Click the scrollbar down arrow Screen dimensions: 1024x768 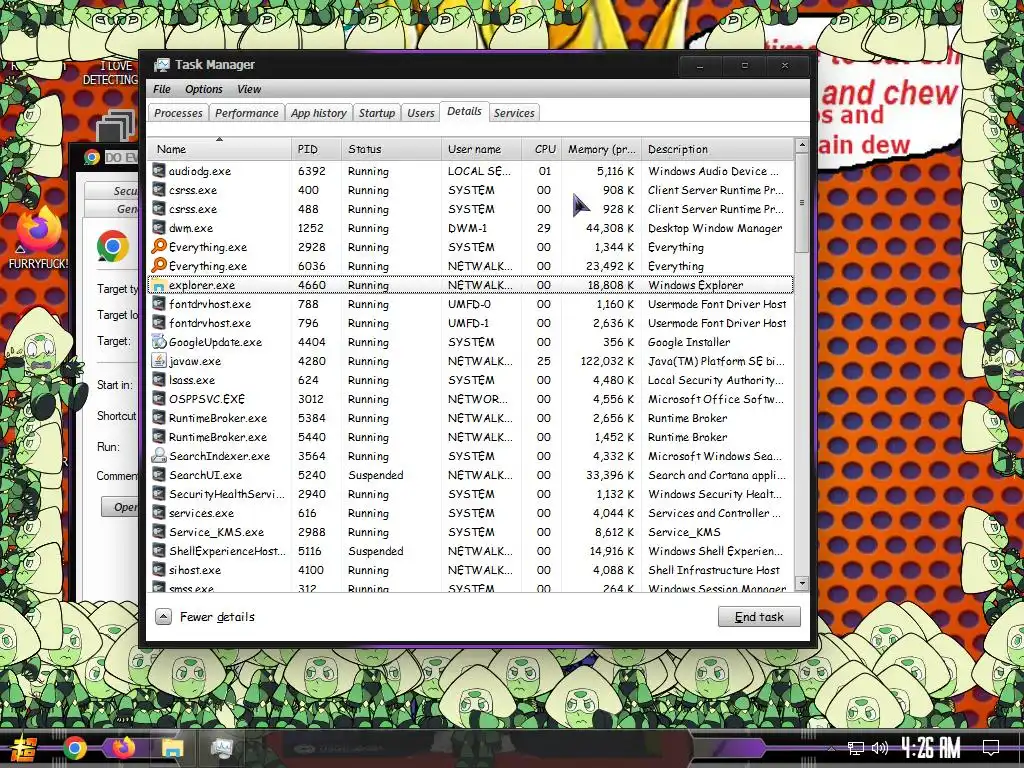pyautogui.click(x=802, y=583)
